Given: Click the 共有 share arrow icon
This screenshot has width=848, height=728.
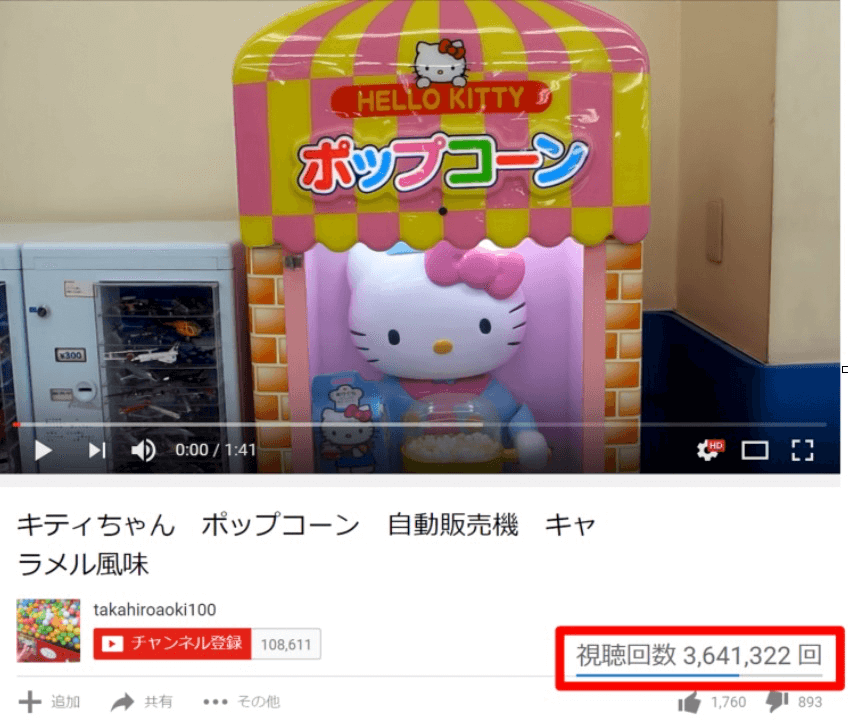Looking at the screenshot, I should coord(122,702).
